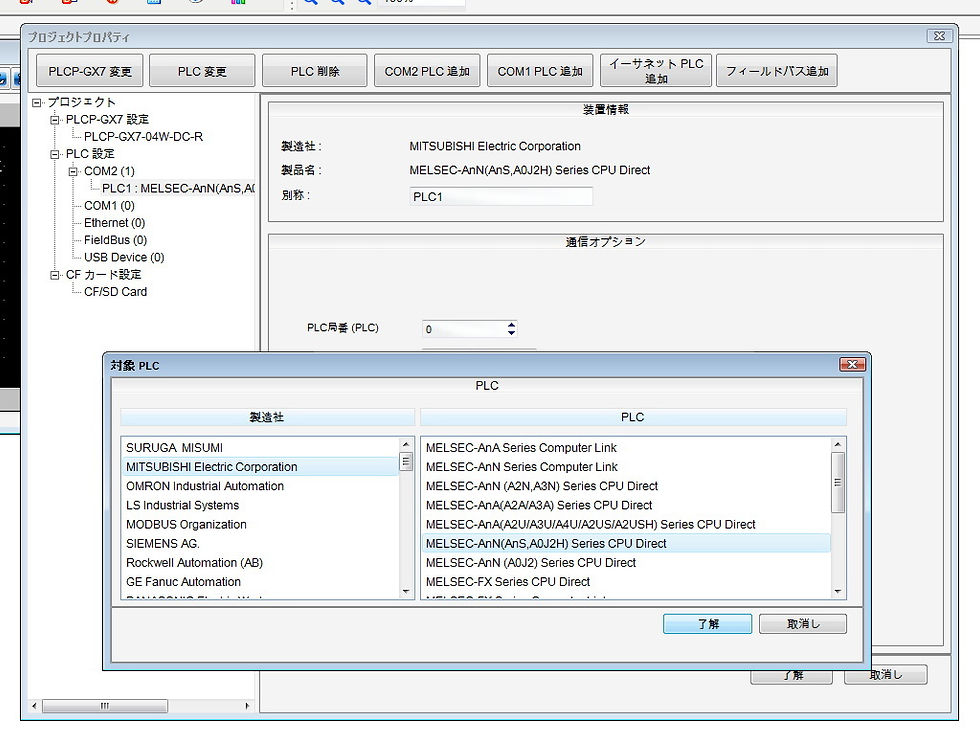Click manufacturer list scroll down arrow
The width and height of the screenshot is (980, 743).
point(406,591)
